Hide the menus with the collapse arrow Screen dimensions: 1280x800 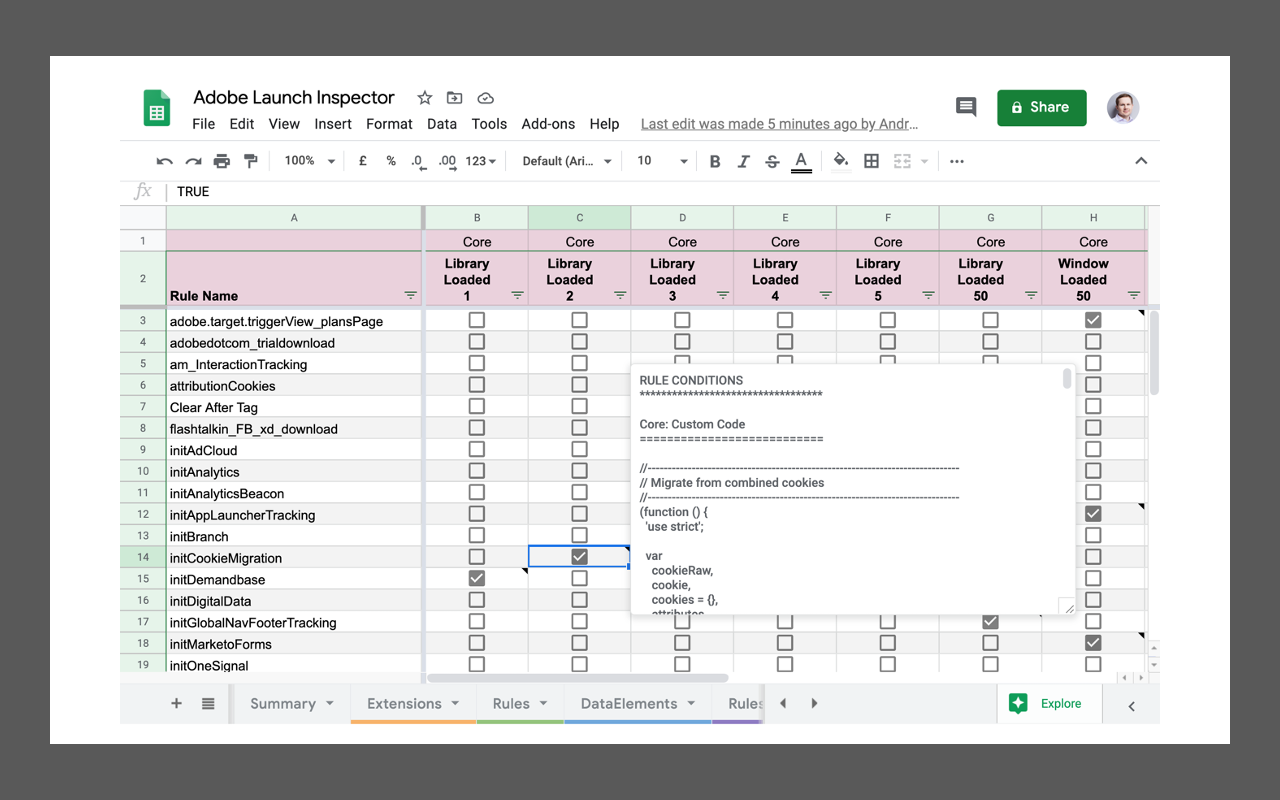1141,161
